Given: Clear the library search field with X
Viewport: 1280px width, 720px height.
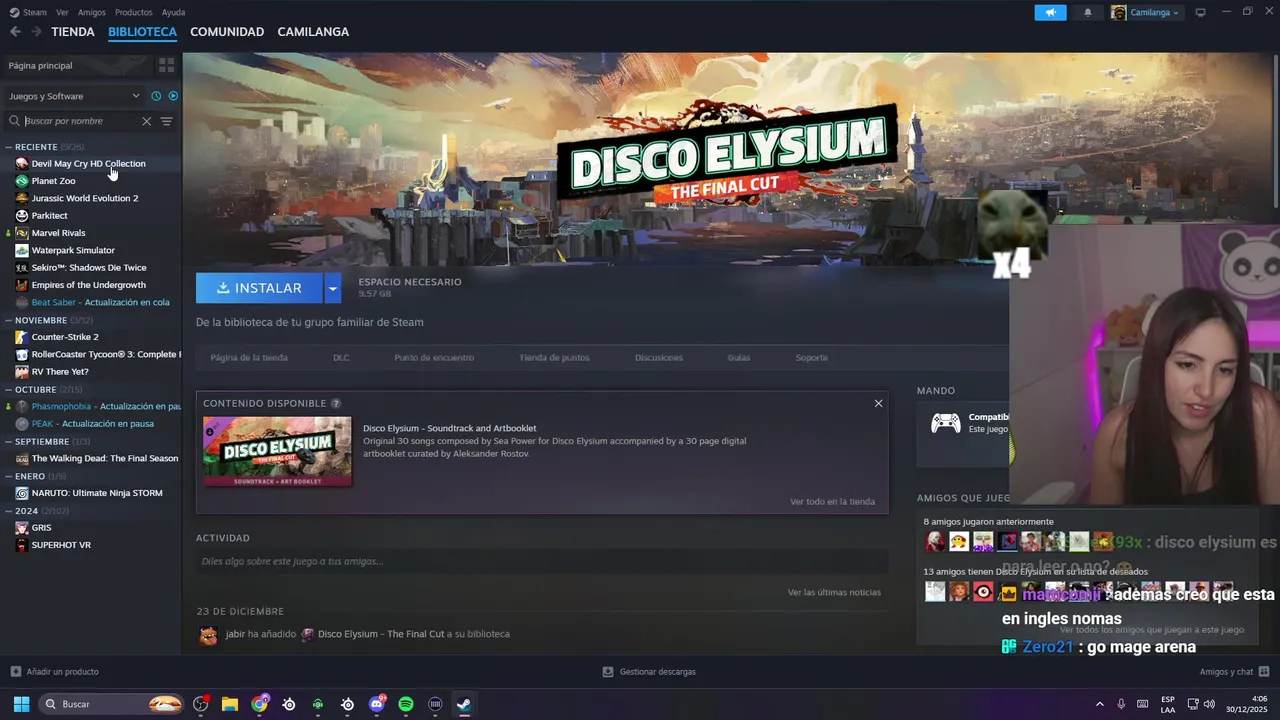Looking at the screenshot, I should (146, 121).
